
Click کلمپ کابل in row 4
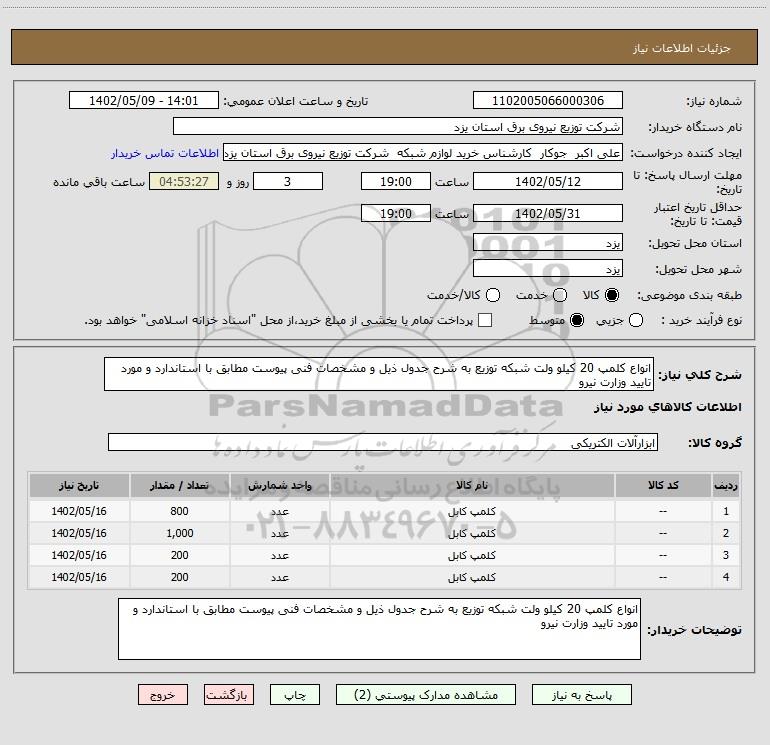[x=471, y=578]
